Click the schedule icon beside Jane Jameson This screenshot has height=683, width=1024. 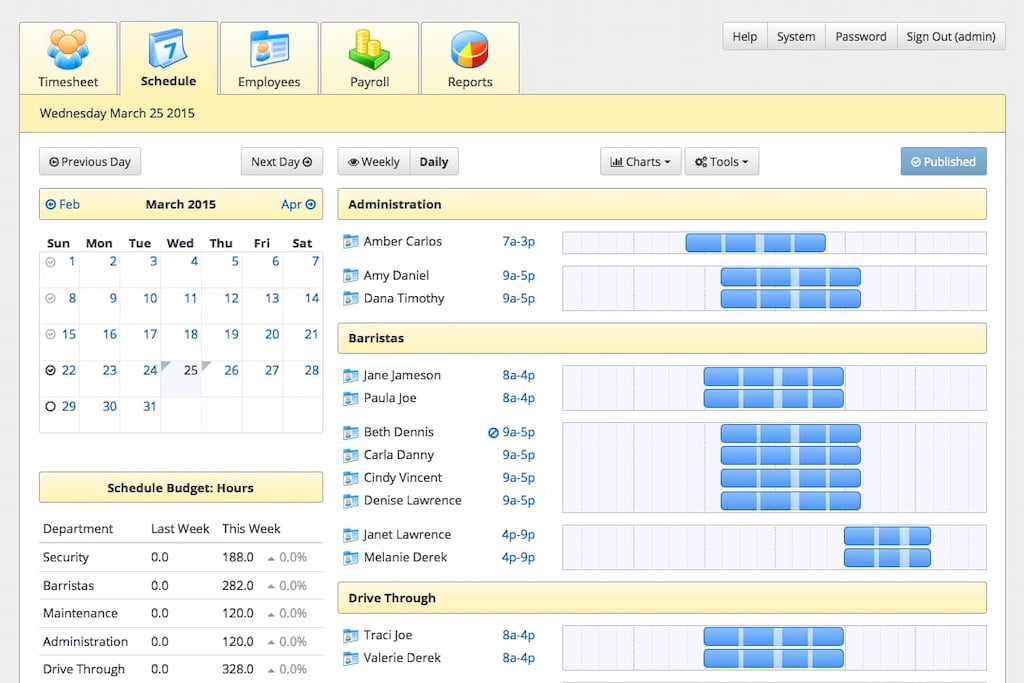point(351,375)
